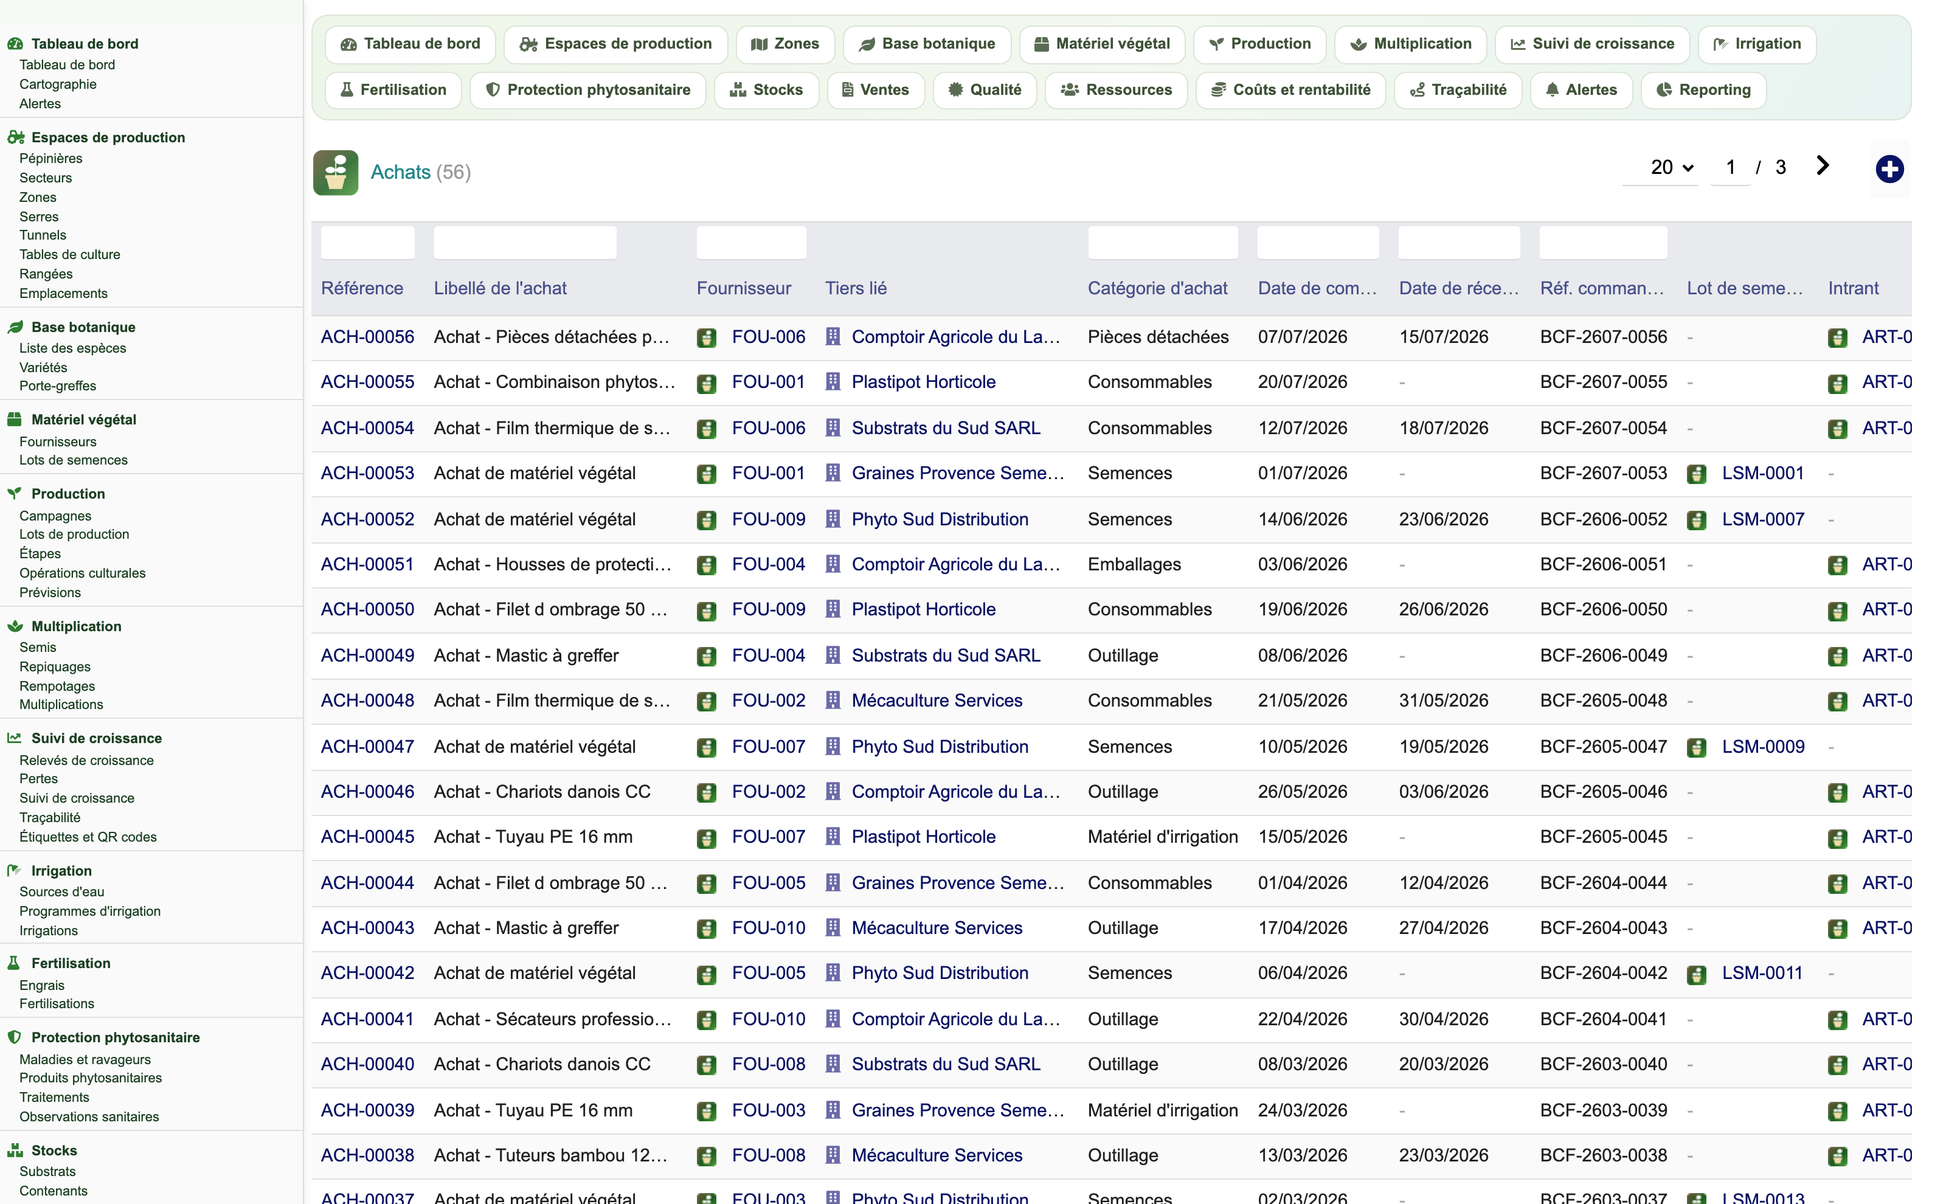This screenshot has width=1946, height=1204.
Task: Open the Alertes top tab
Action: [1582, 90]
